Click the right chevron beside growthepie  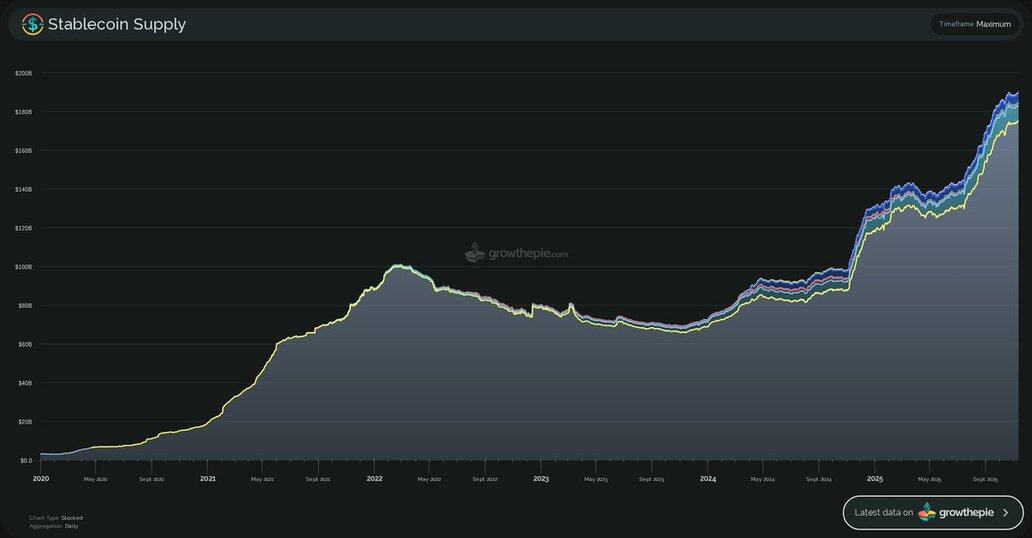1006,512
